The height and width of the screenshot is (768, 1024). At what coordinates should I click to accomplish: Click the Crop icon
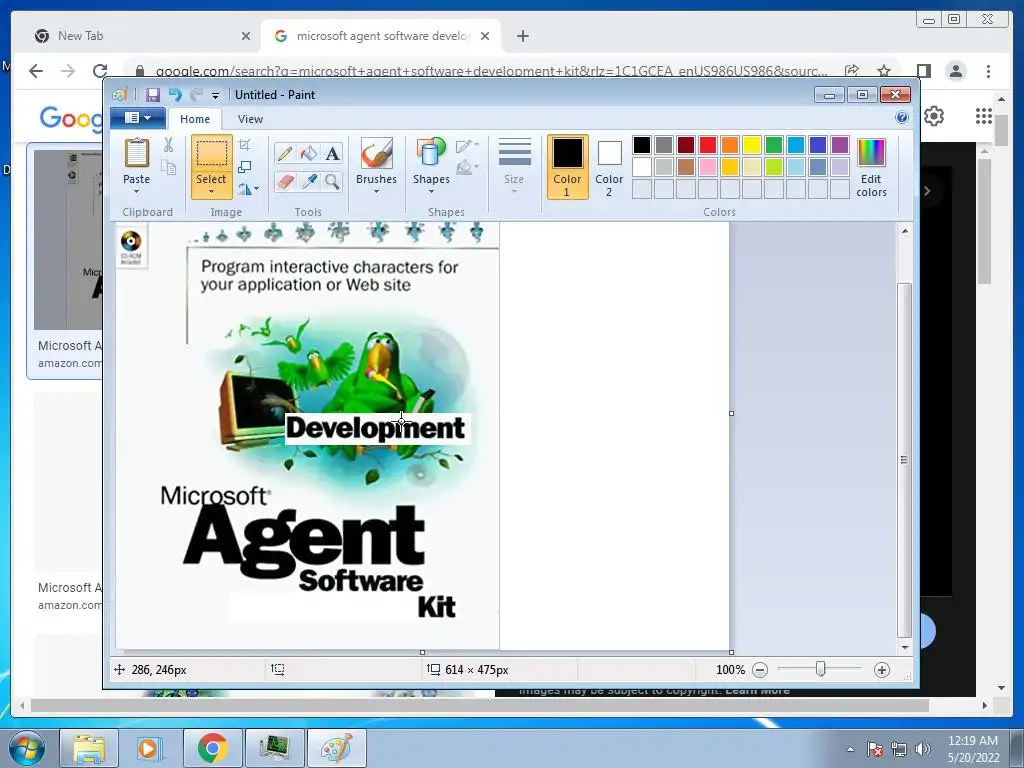(245, 144)
